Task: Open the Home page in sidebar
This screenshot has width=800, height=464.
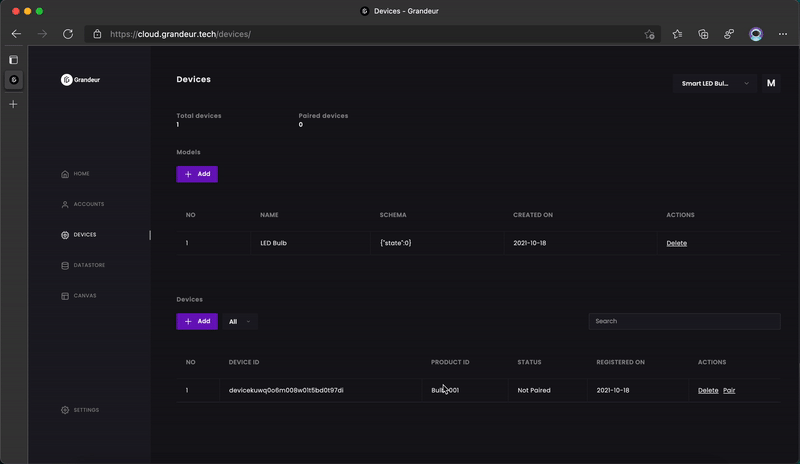Action: [75, 174]
